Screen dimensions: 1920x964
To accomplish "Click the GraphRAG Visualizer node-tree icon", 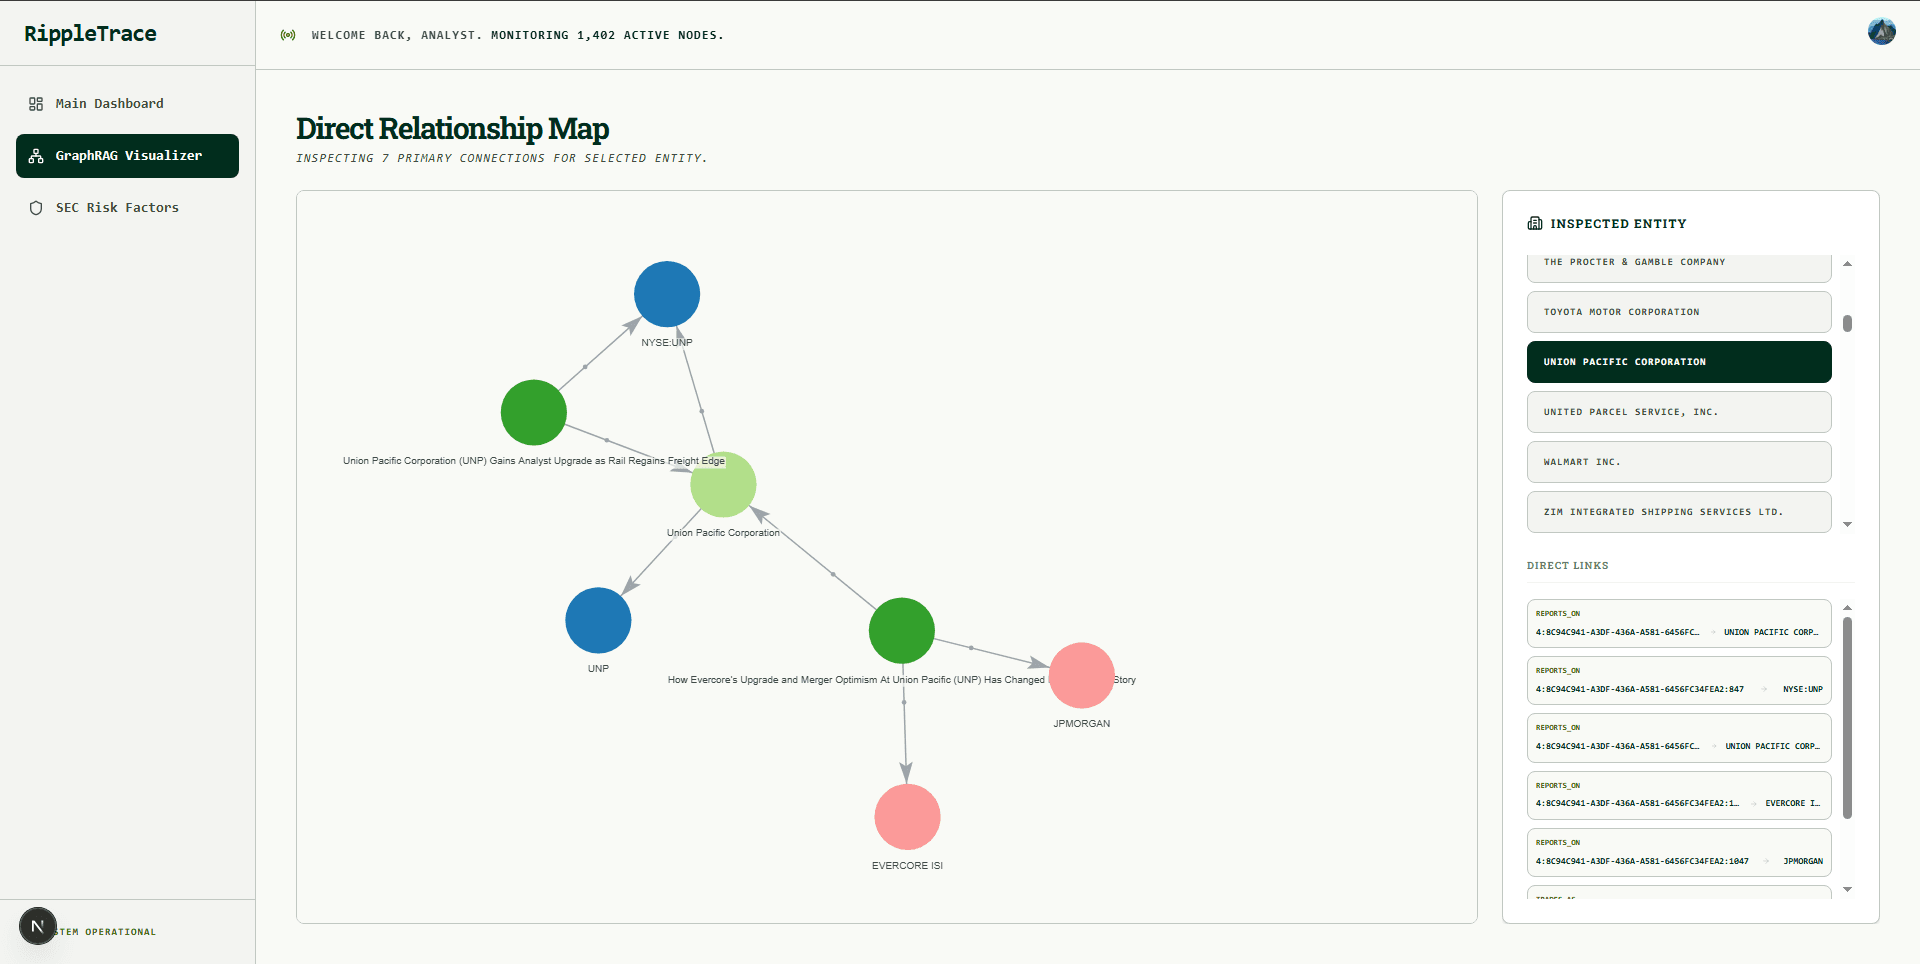I will (36, 156).
